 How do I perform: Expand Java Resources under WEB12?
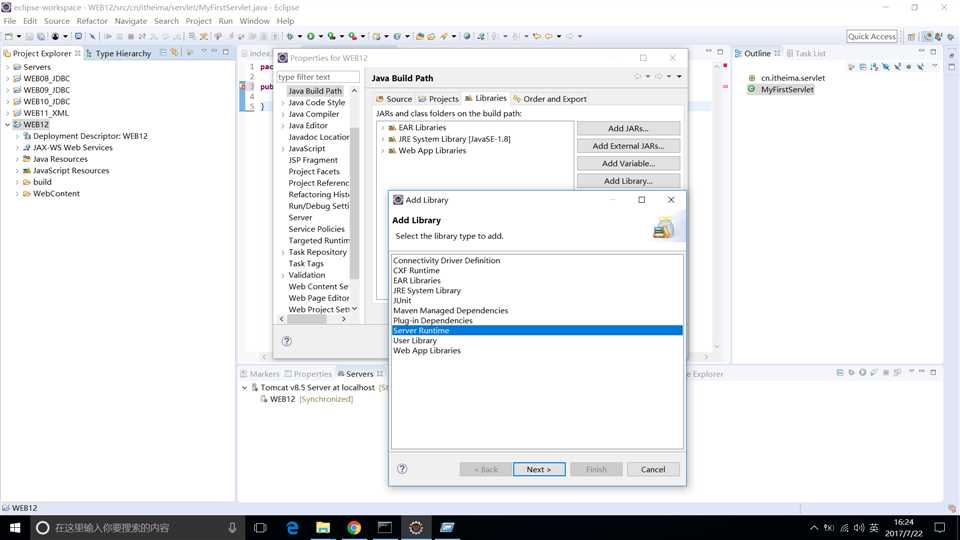[x=17, y=159]
